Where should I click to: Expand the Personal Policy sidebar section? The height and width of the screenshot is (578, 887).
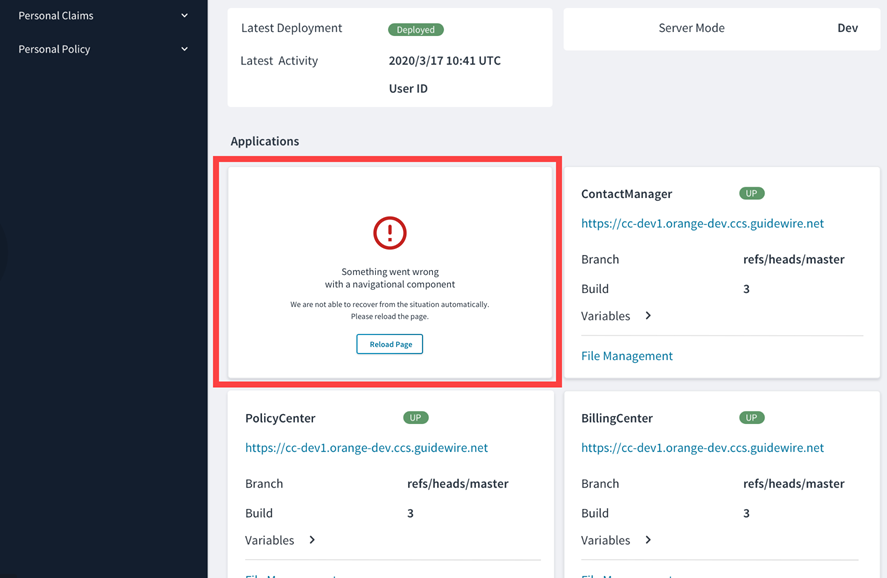(x=184, y=48)
